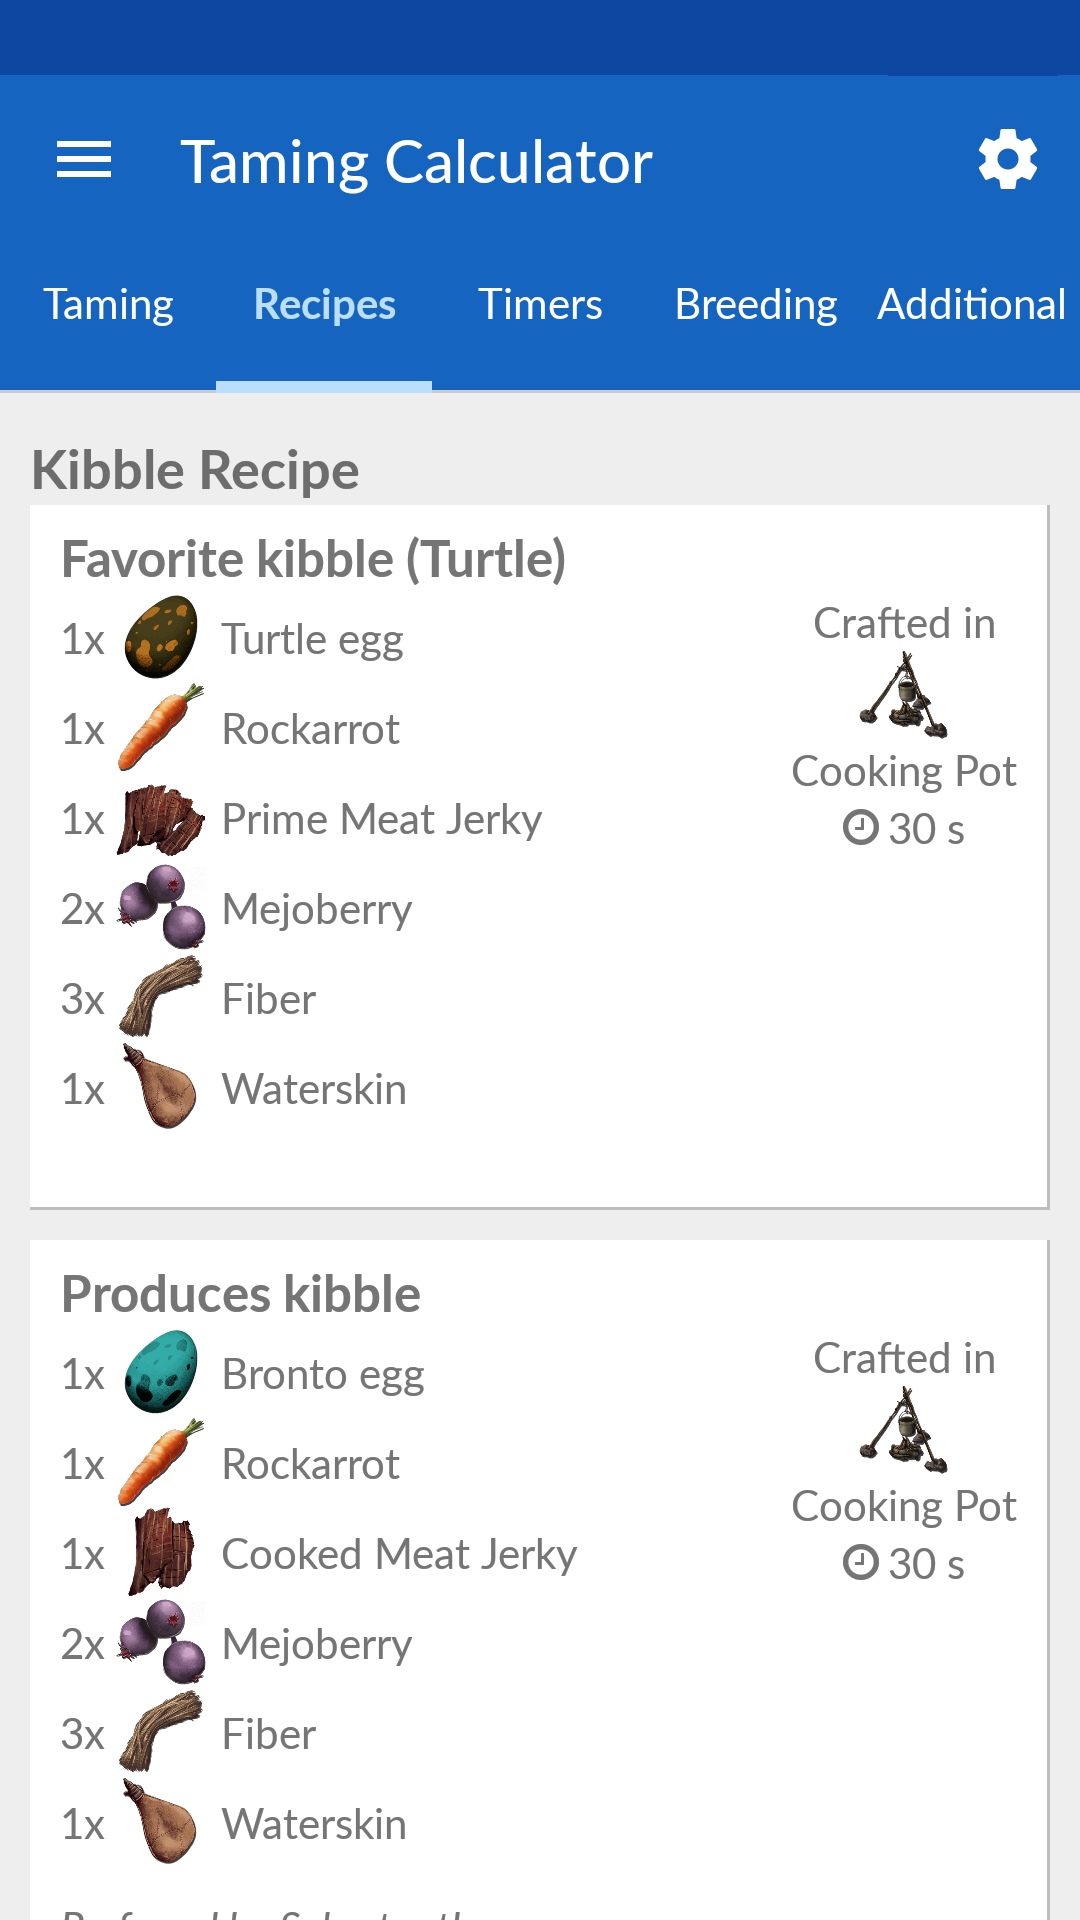Image resolution: width=1080 pixels, height=1920 pixels.
Task: Tap the Prime Meat Jerky icon
Action: click(161, 820)
